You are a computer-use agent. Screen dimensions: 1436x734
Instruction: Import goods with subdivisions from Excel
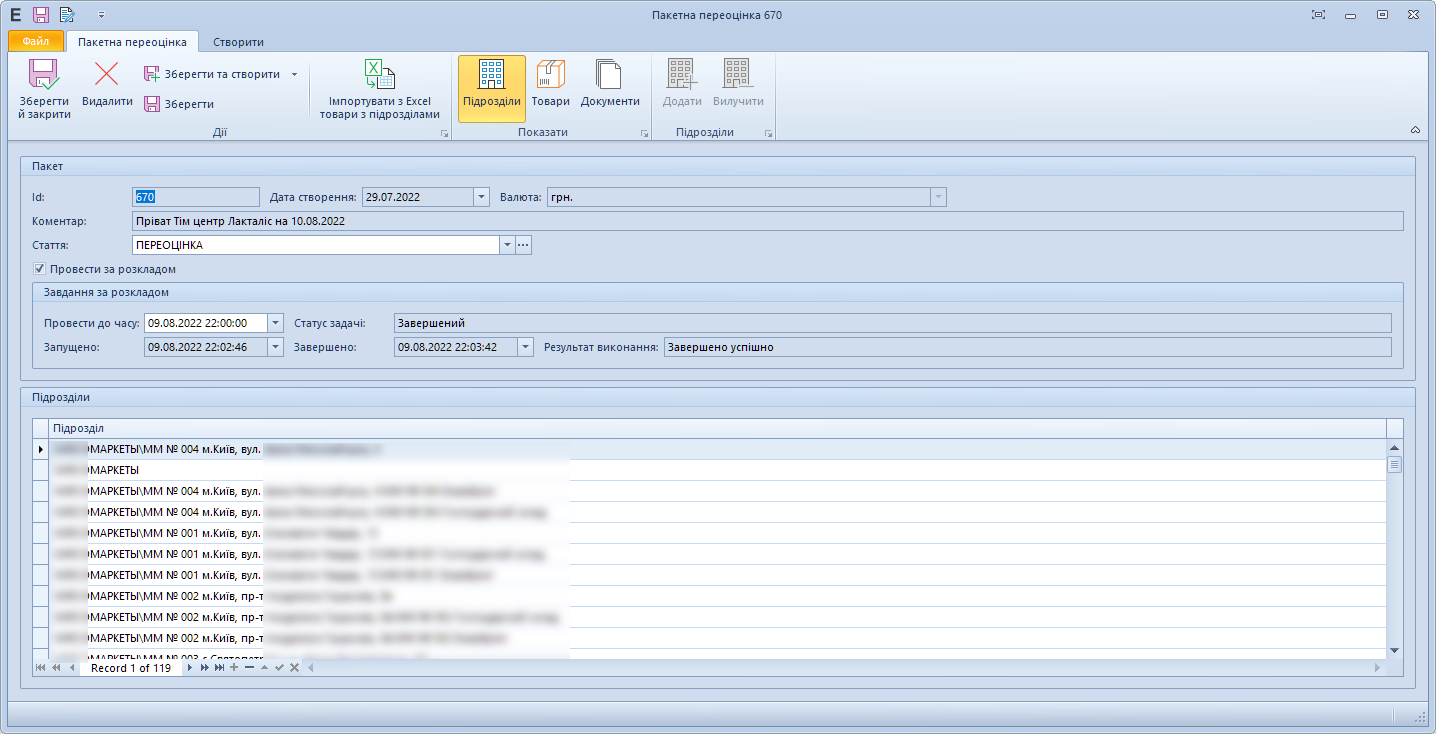point(379,89)
